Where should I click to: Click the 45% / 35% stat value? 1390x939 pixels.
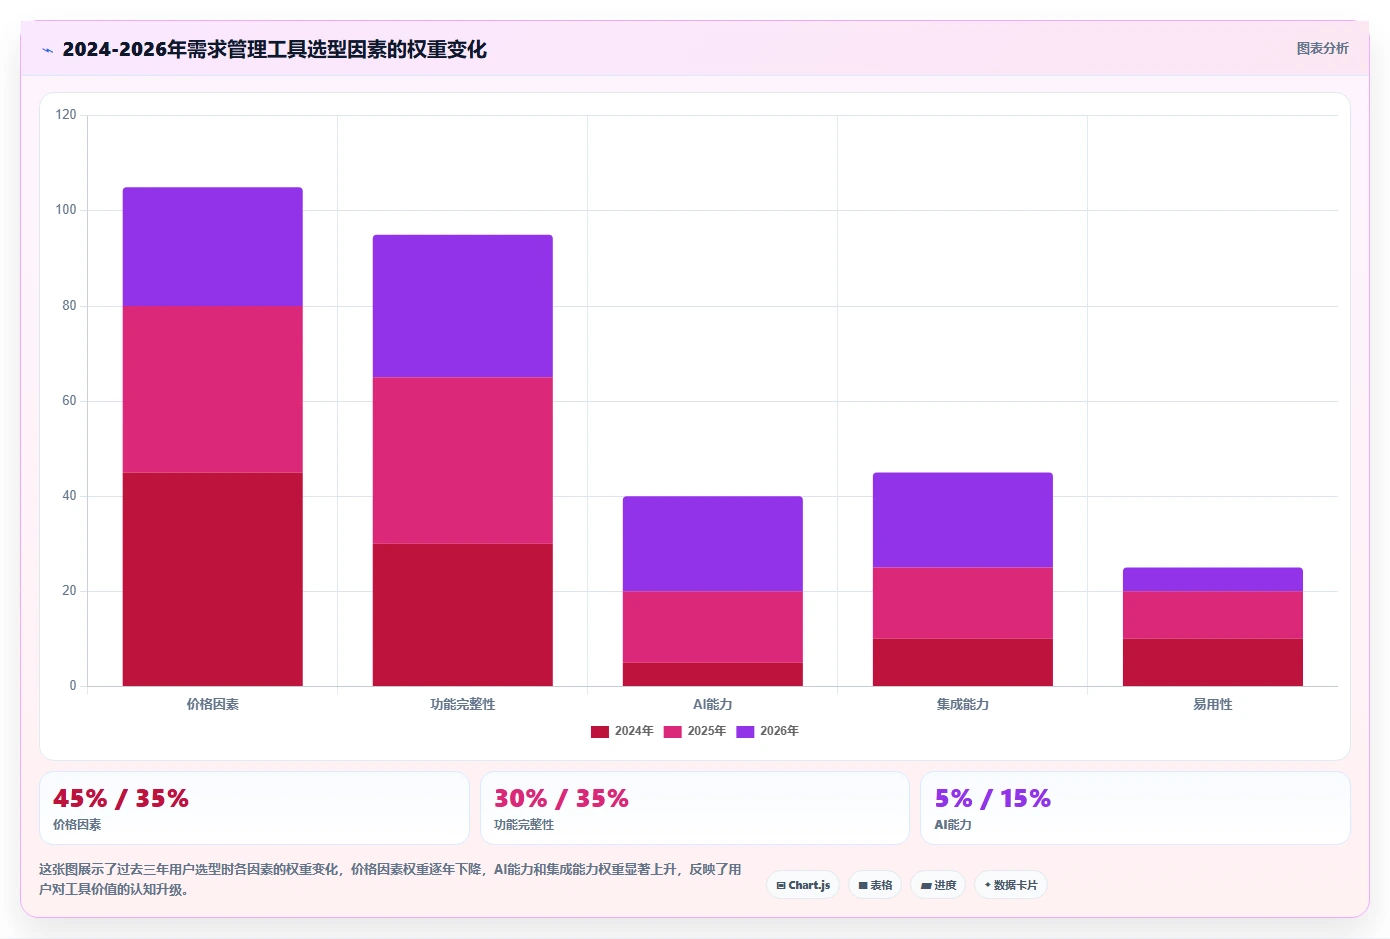[121, 798]
